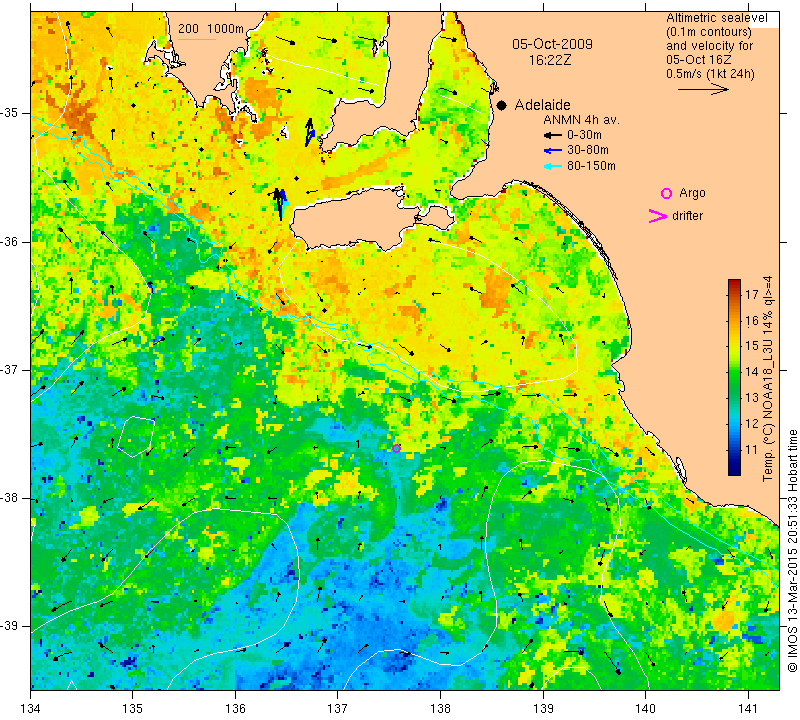Click the blue and black mooring arrows west of Kangaroo Island
This screenshot has height=720, width=800.
[280, 203]
